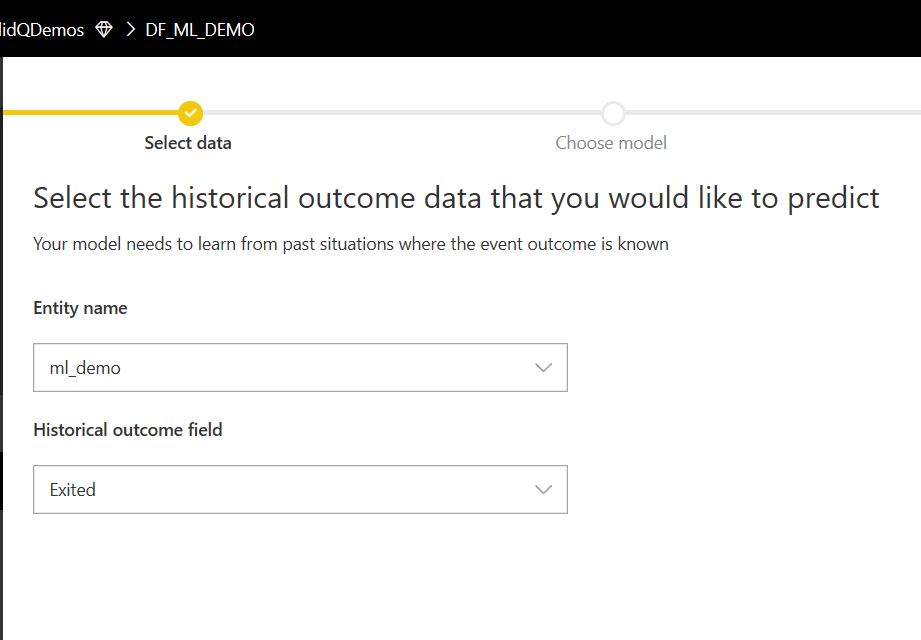Click the chevron in the Exited dropdown
The image size is (921, 640).
click(x=543, y=490)
